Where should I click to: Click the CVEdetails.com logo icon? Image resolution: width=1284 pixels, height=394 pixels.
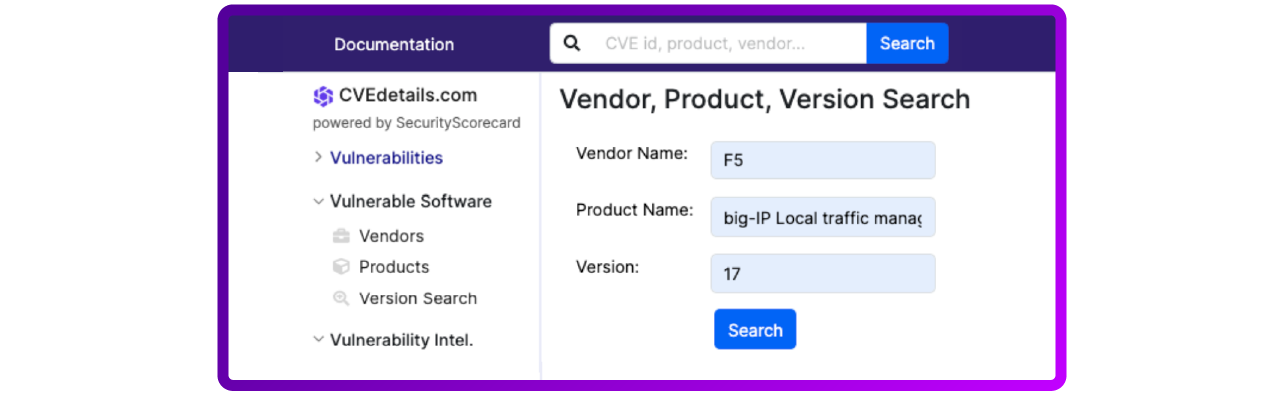(x=323, y=96)
